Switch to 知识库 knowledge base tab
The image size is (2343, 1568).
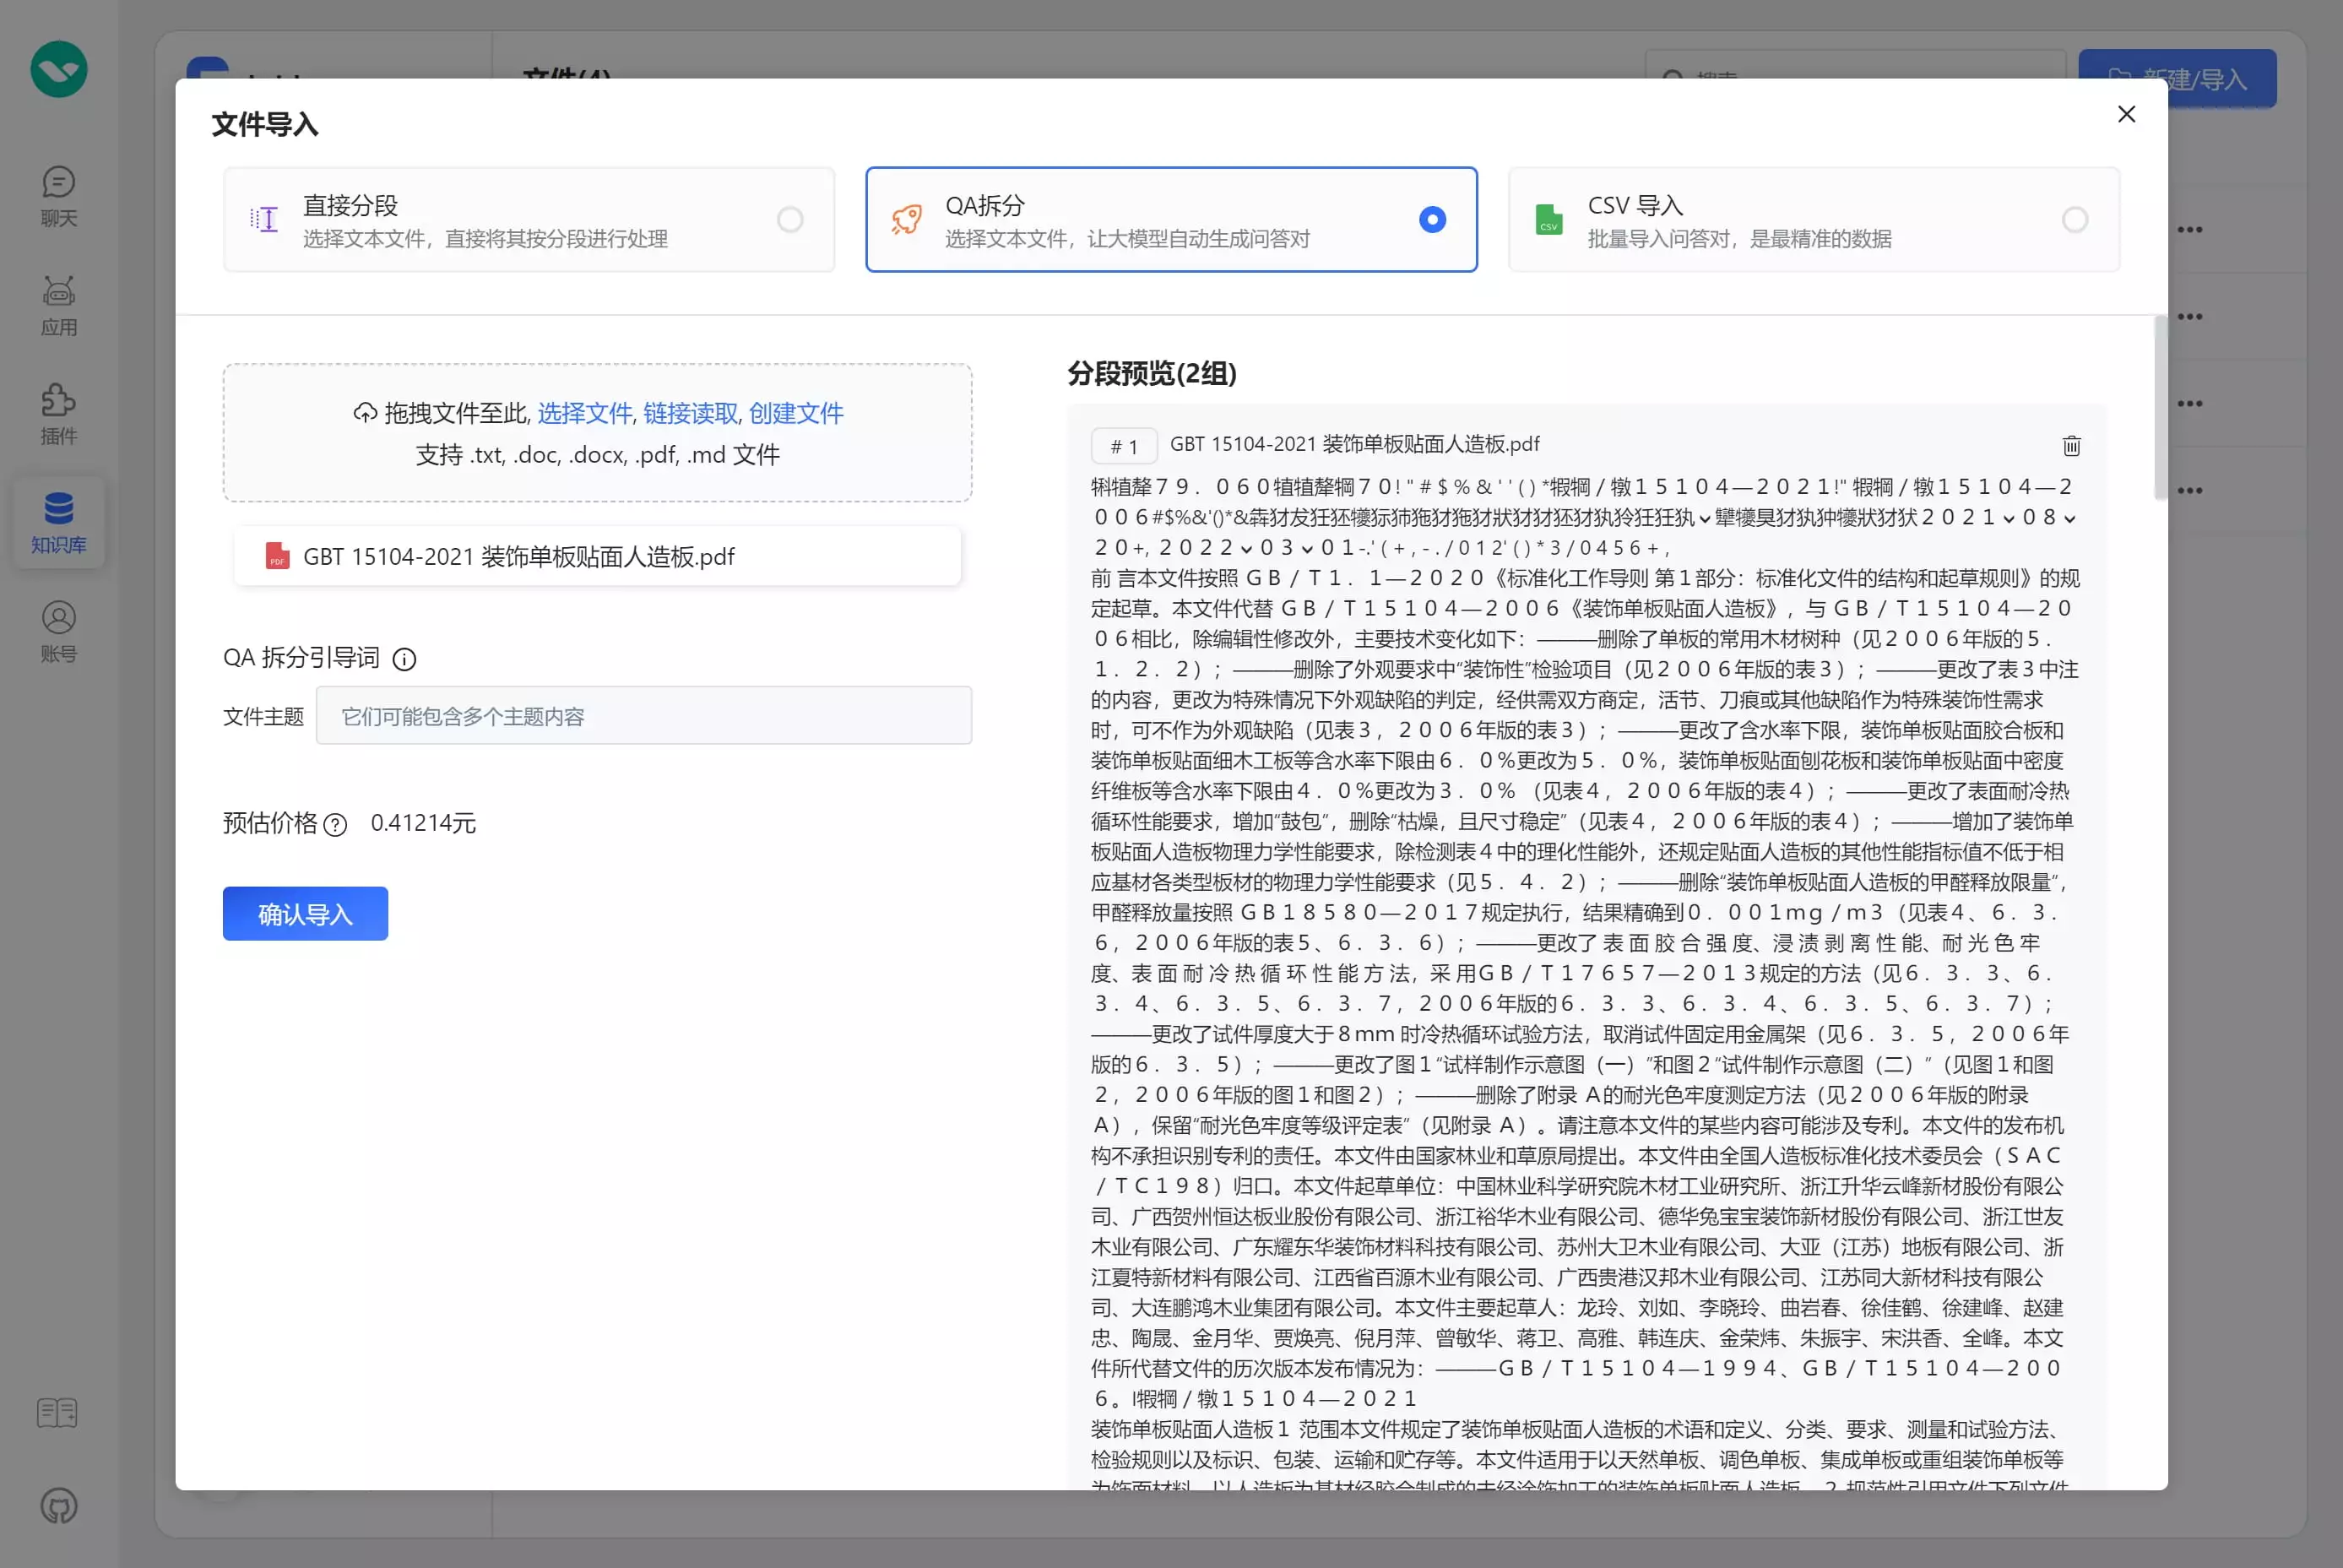tap(58, 522)
